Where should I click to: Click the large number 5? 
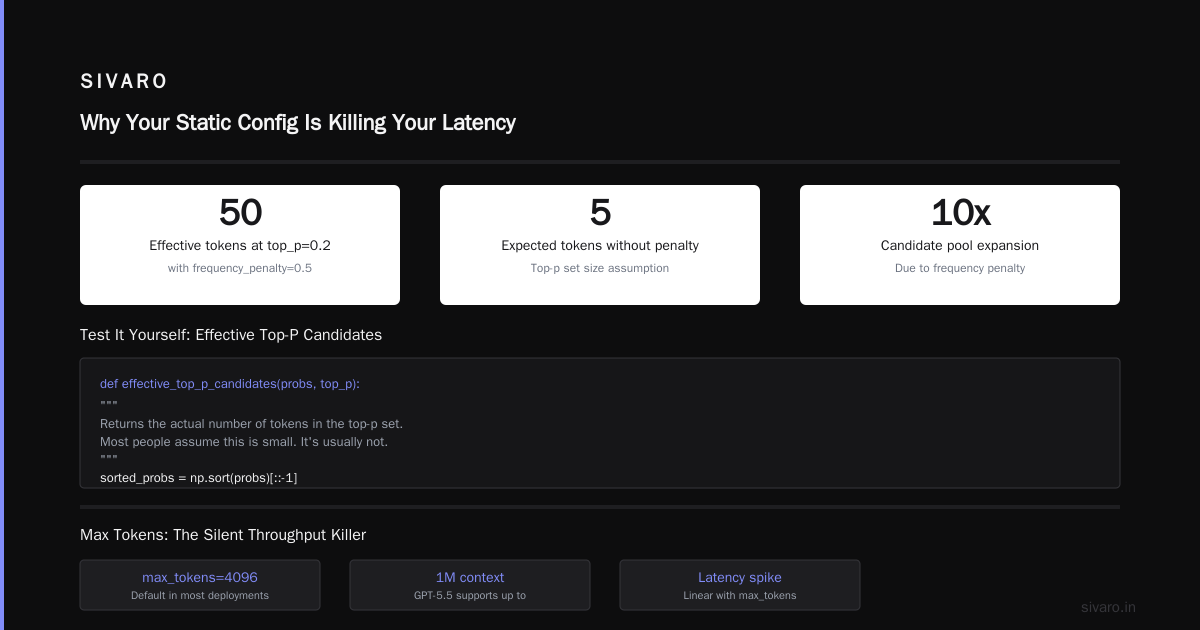point(600,212)
